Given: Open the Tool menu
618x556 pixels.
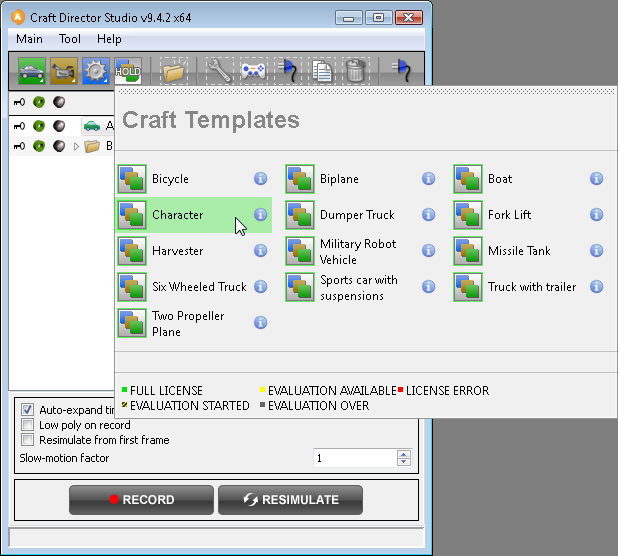Looking at the screenshot, I should click(x=70, y=39).
